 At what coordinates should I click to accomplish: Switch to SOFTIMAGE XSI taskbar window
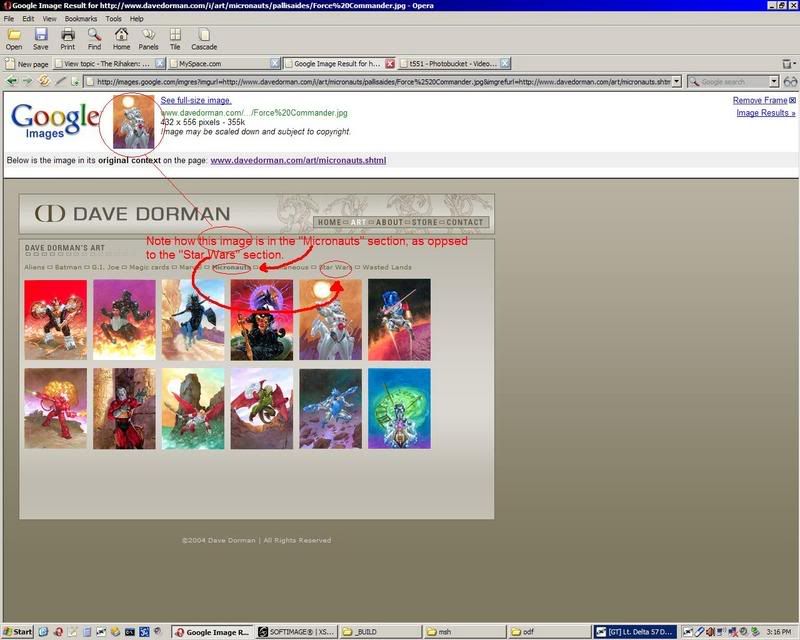(x=296, y=632)
